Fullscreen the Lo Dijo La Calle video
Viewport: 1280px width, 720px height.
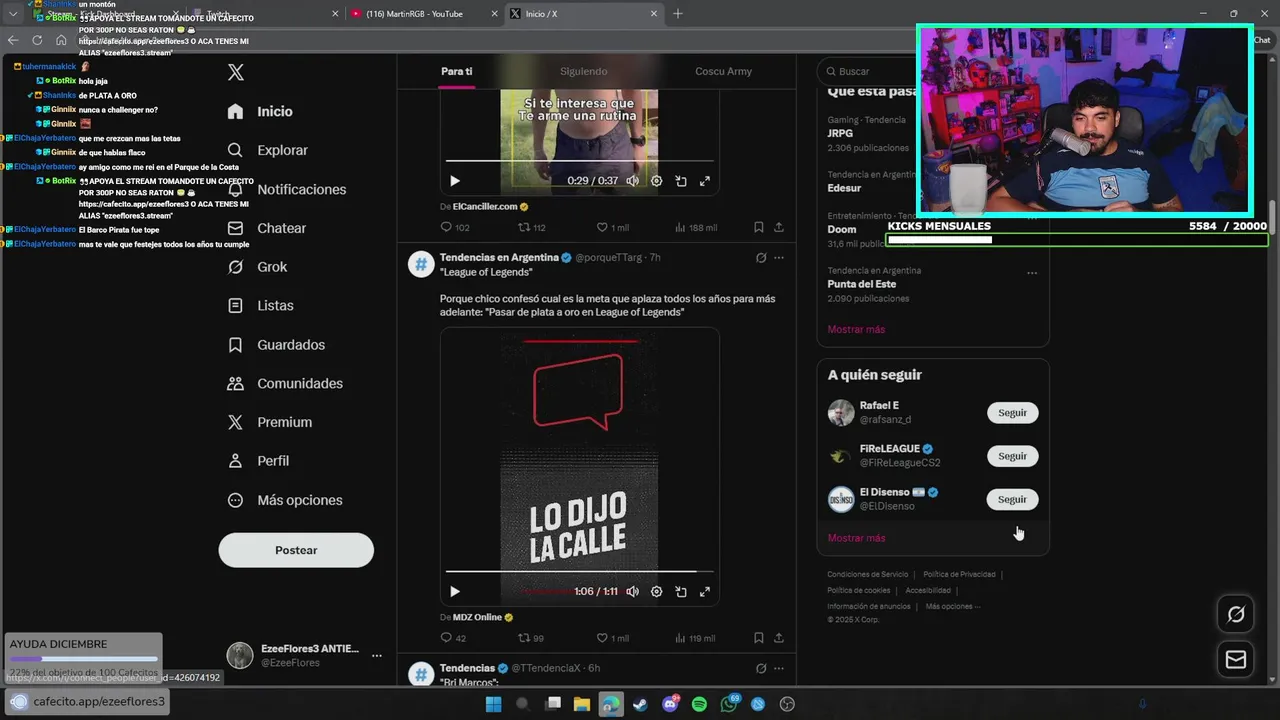[x=704, y=592]
